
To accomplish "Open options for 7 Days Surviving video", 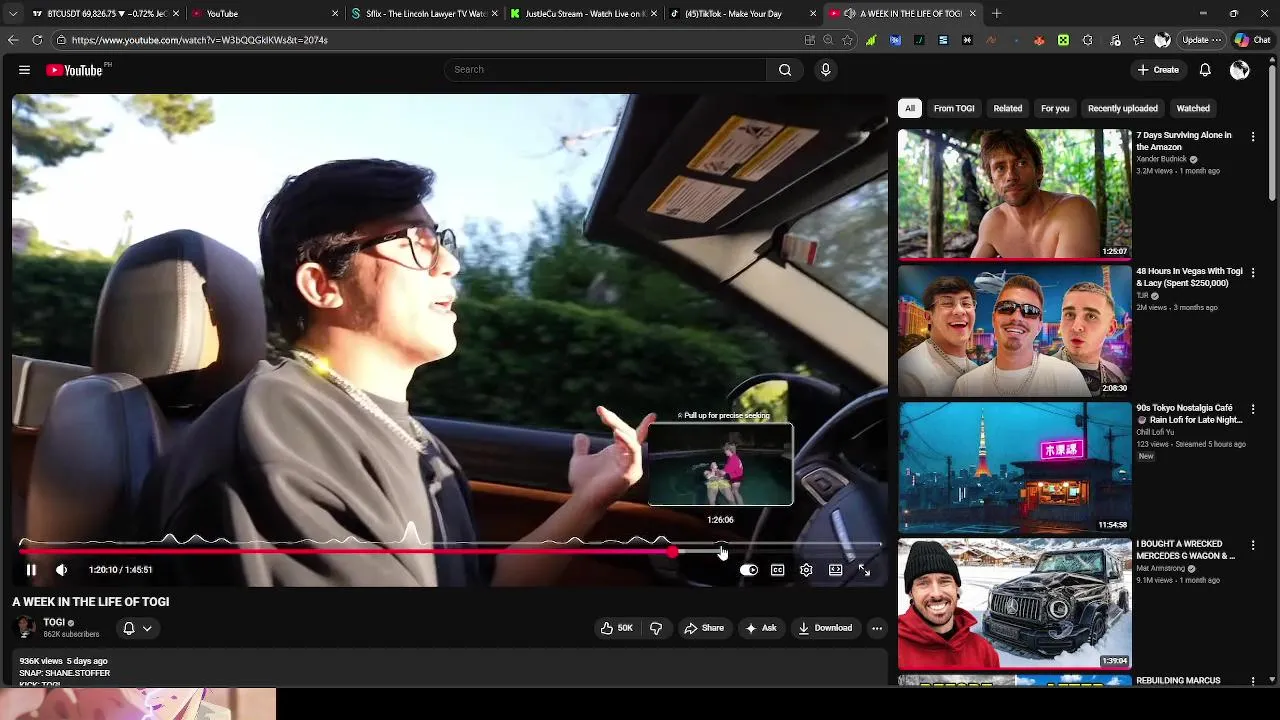I will (x=1253, y=137).
